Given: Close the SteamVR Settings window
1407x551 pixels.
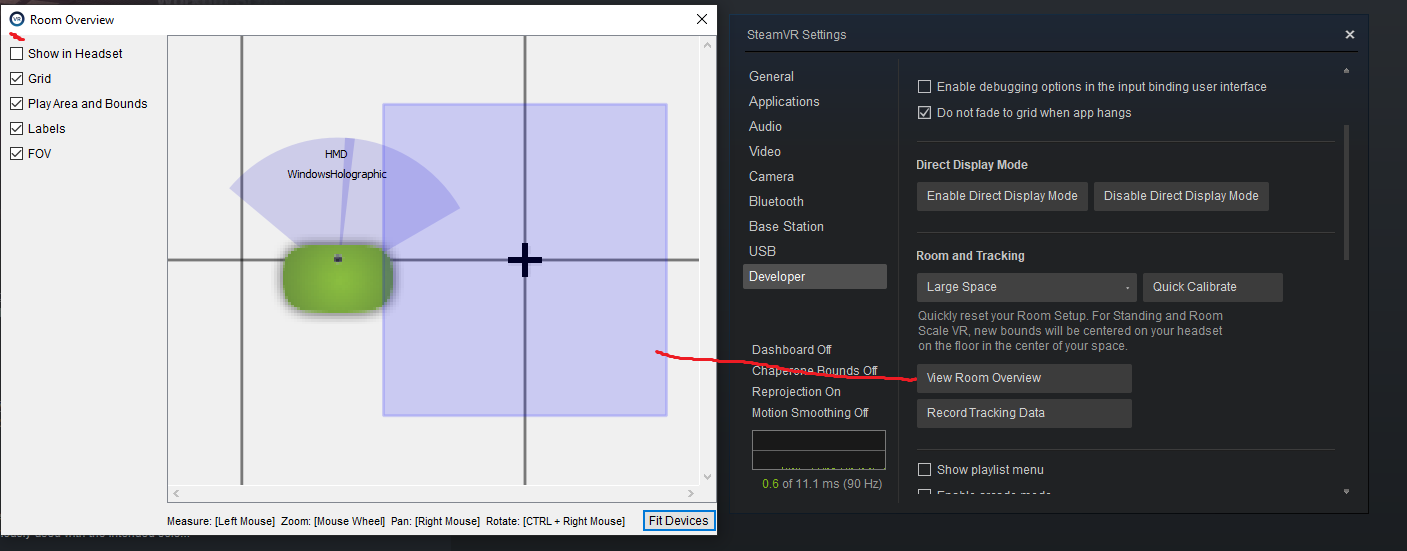Looking at the screenshot, I should [1349, 35].
